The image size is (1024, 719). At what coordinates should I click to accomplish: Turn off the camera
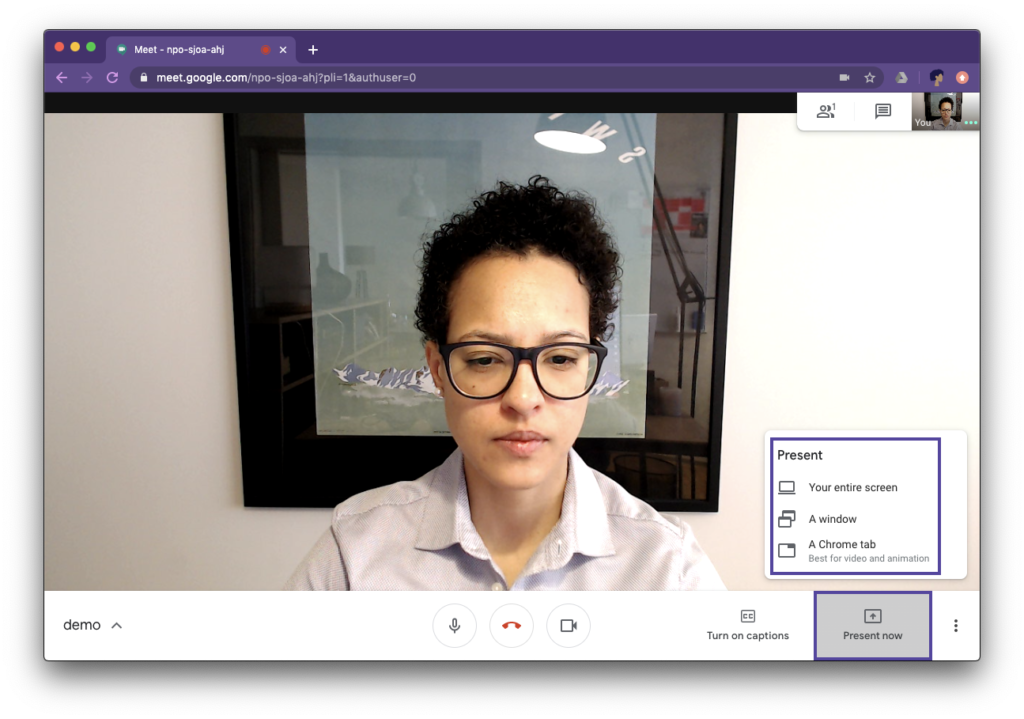click(x=568, y=625)
